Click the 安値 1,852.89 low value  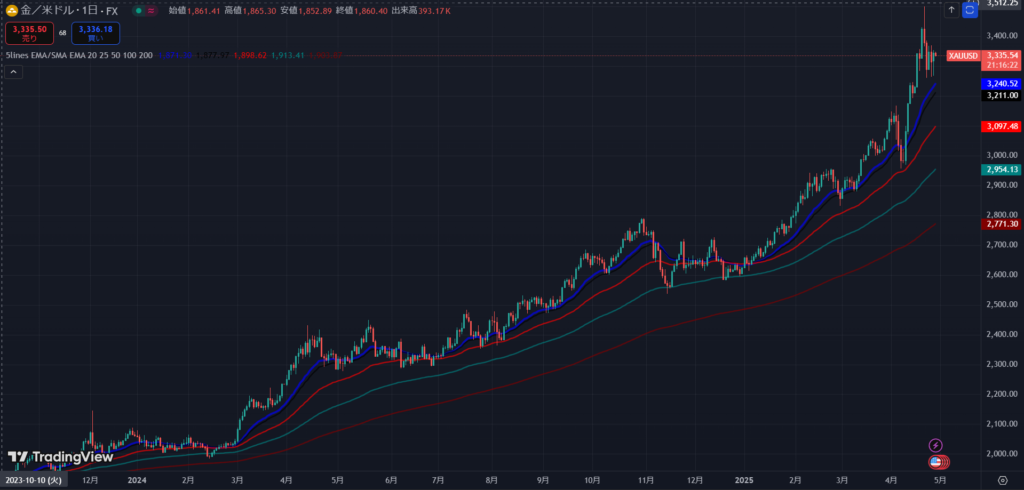click(305, 11)
